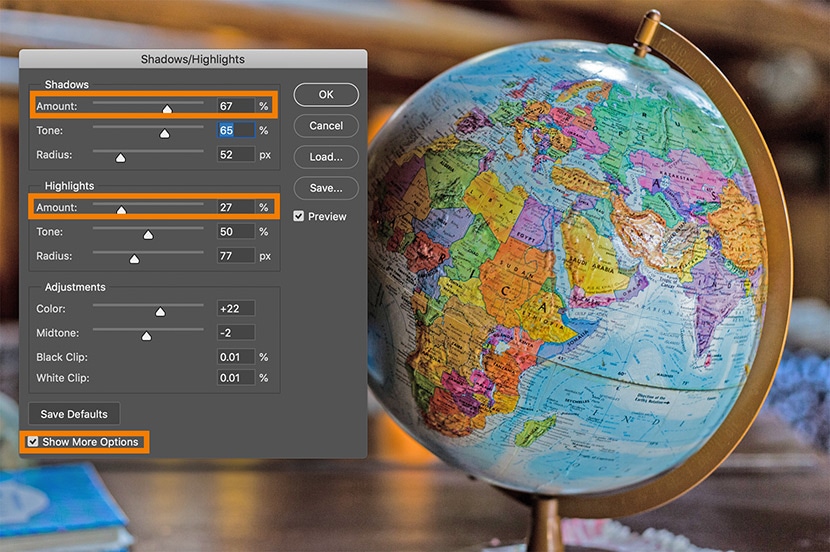Click the Save... button
830x552 pixels.
(326, 187)
